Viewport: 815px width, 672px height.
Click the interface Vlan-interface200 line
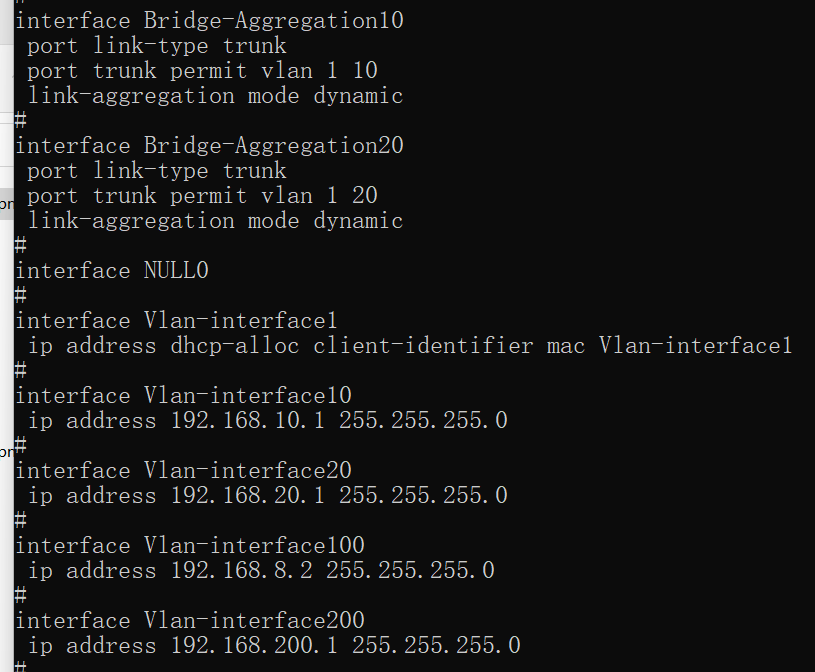[189, 620]
